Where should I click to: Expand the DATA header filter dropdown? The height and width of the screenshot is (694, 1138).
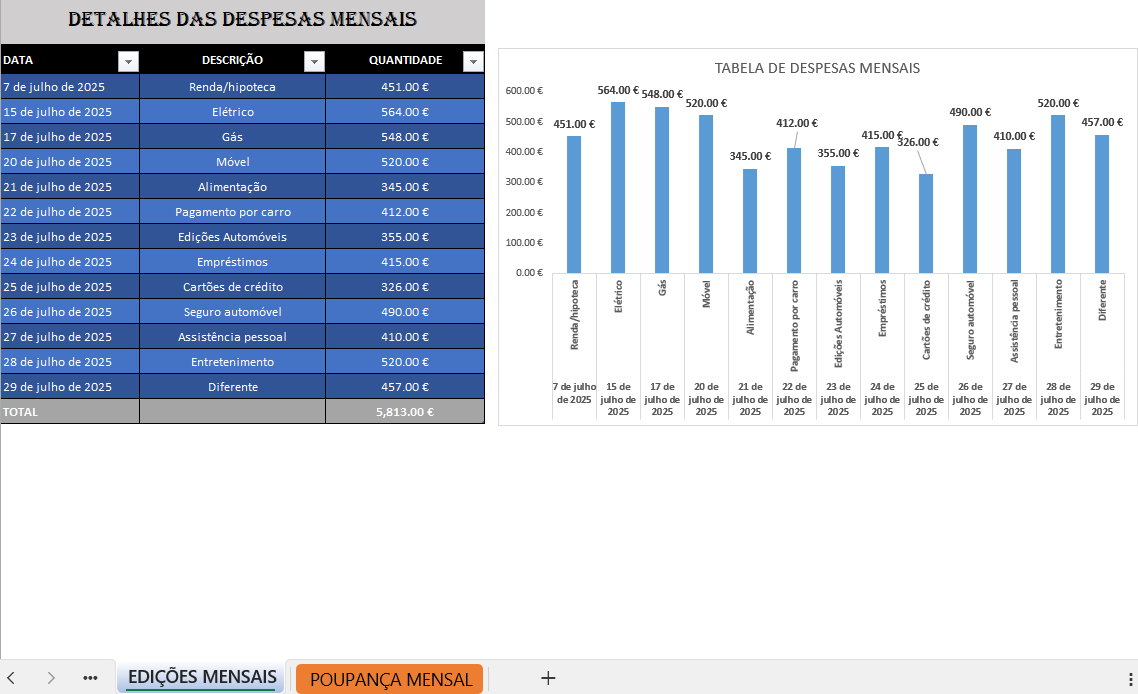[128, 61]
